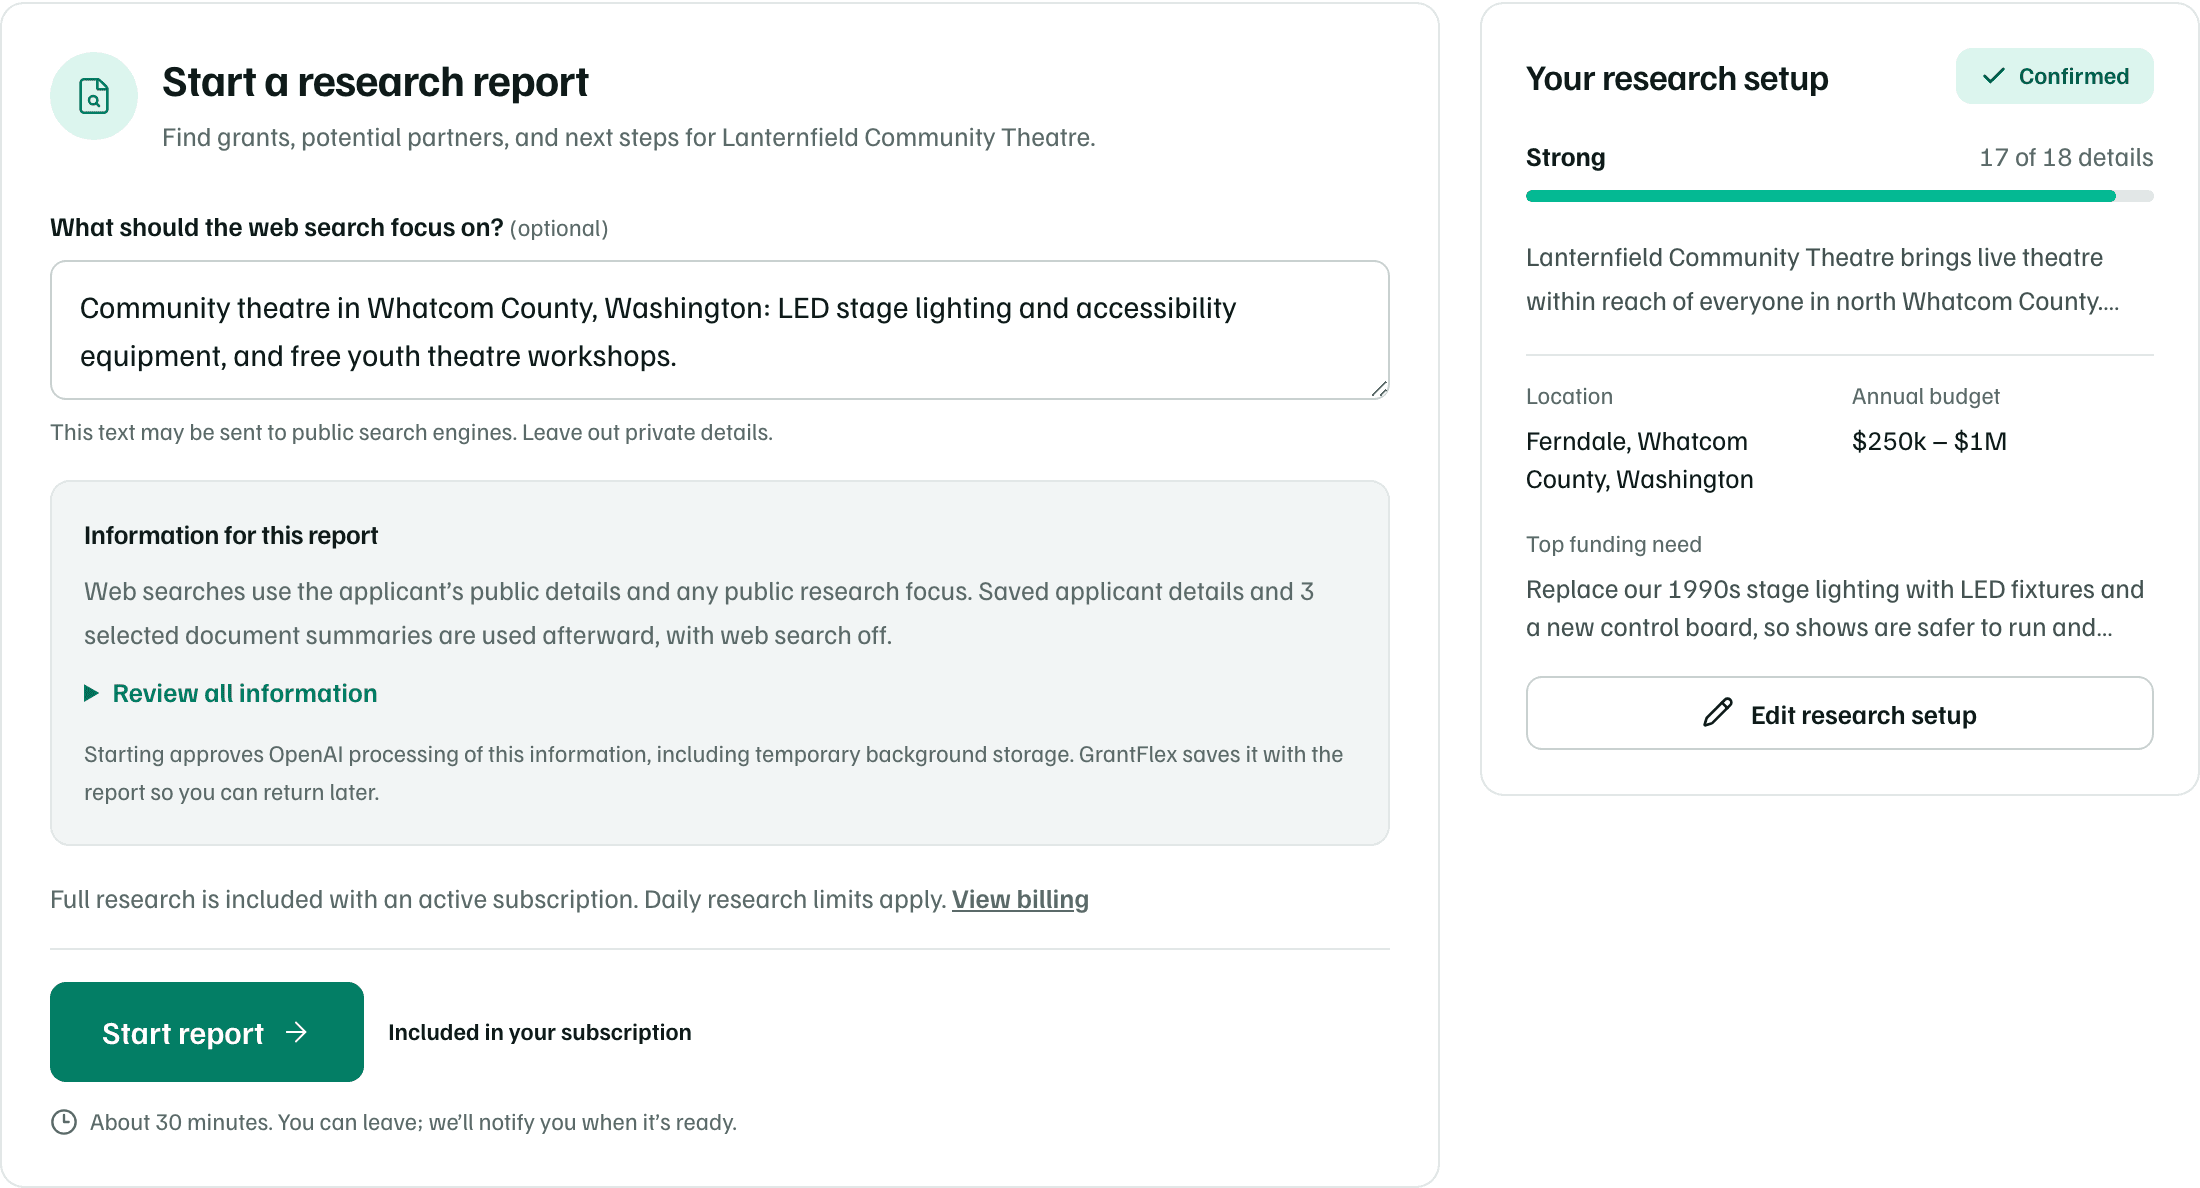Screen dimensions: 2200x1188
Task: Click the 'Top funding need' label
Action: (1613, 544)
